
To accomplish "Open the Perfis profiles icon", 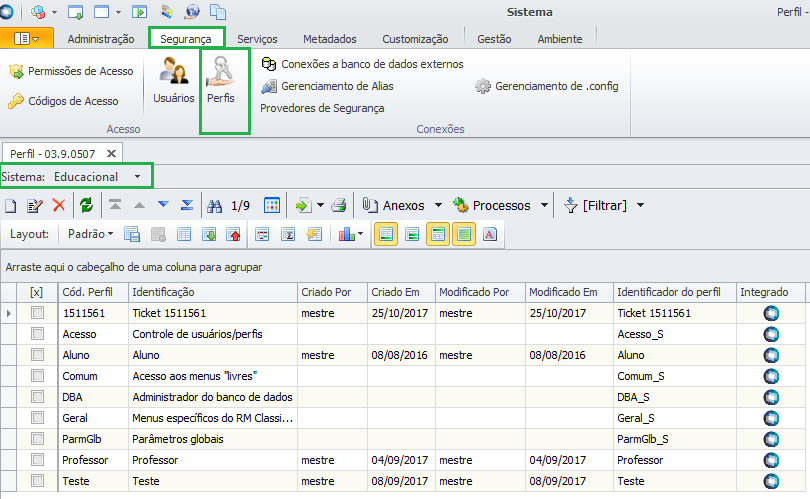I will 221,80.
